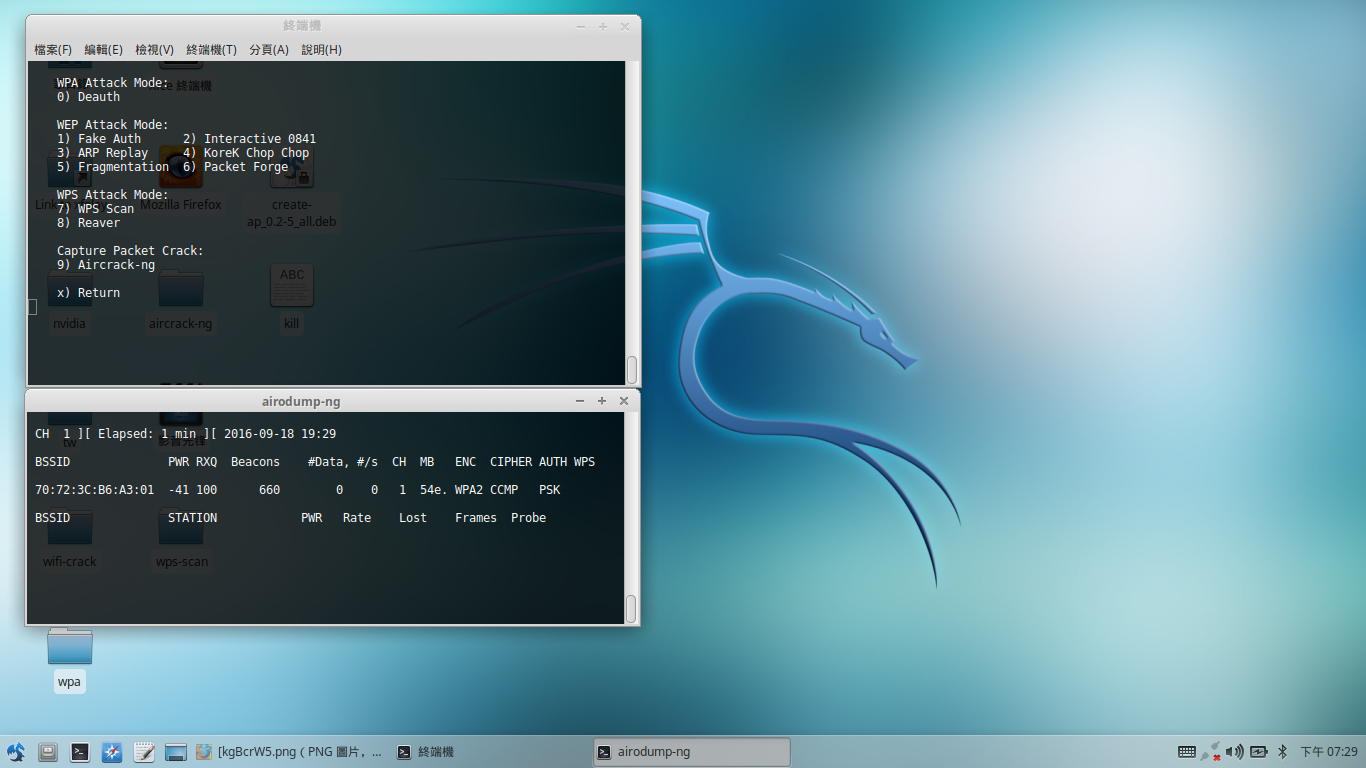
Task: Click the battery power tray icon
Action: [1259, 752]
